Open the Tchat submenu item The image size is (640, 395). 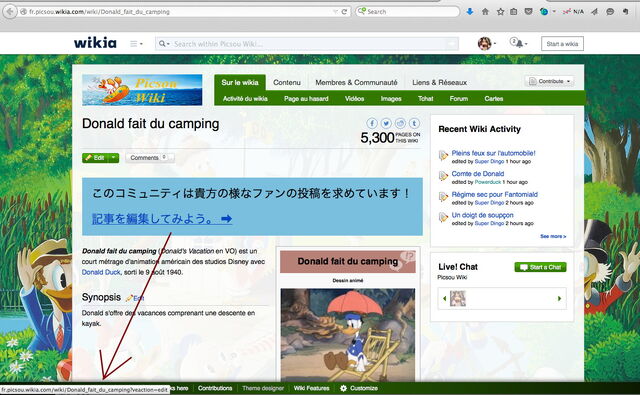[425, 99]
